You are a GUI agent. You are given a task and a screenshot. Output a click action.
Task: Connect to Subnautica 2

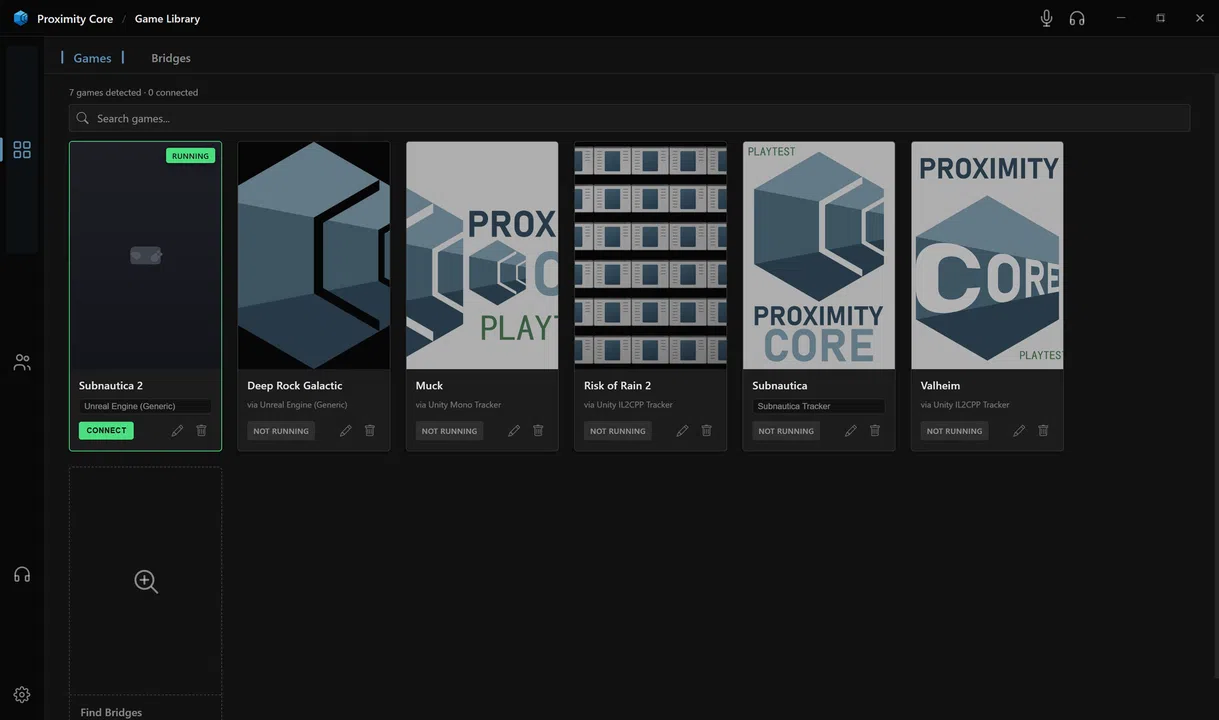click(x=106, y=431)
